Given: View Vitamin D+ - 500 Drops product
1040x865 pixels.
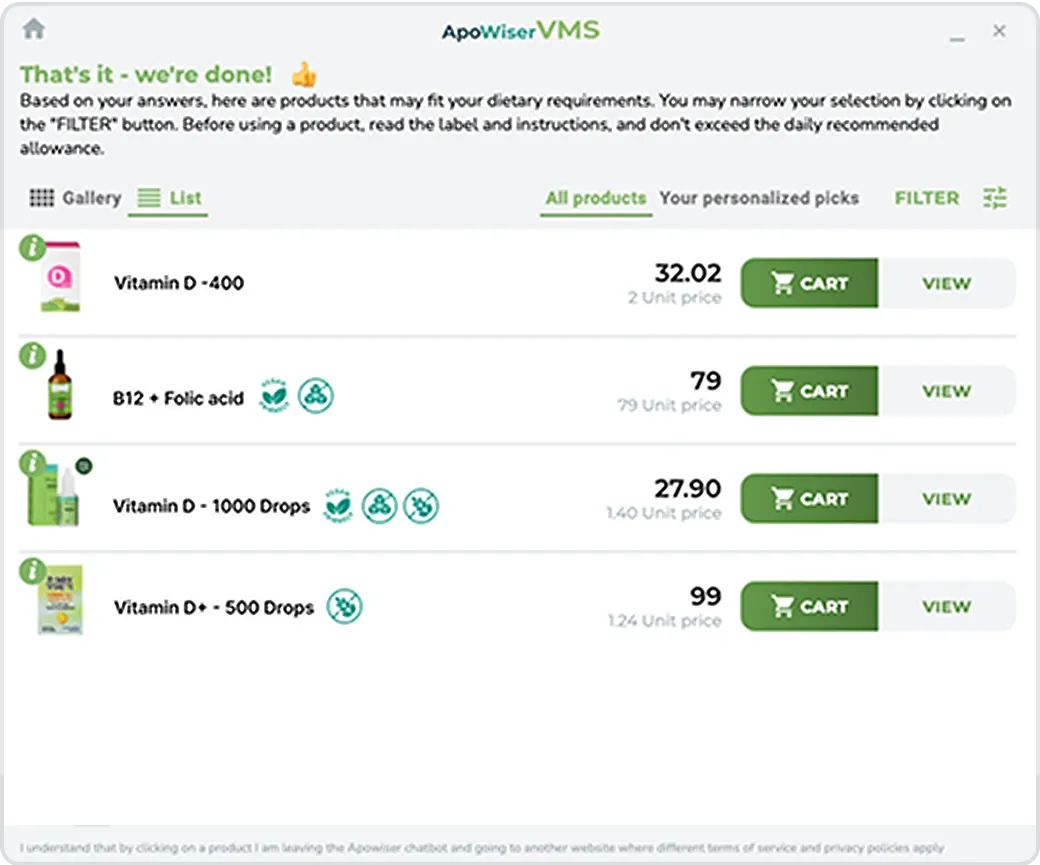Looking at the screenshot, I should [946, 606].
